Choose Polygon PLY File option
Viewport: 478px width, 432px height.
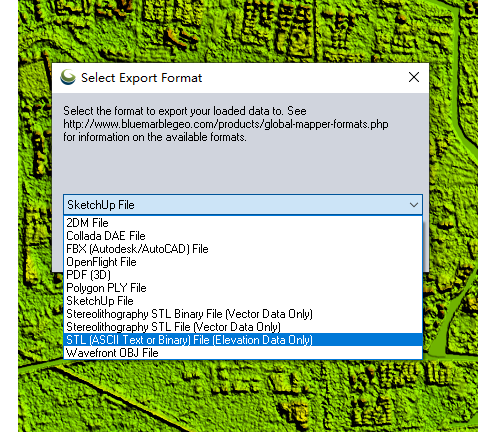(243, 288)
